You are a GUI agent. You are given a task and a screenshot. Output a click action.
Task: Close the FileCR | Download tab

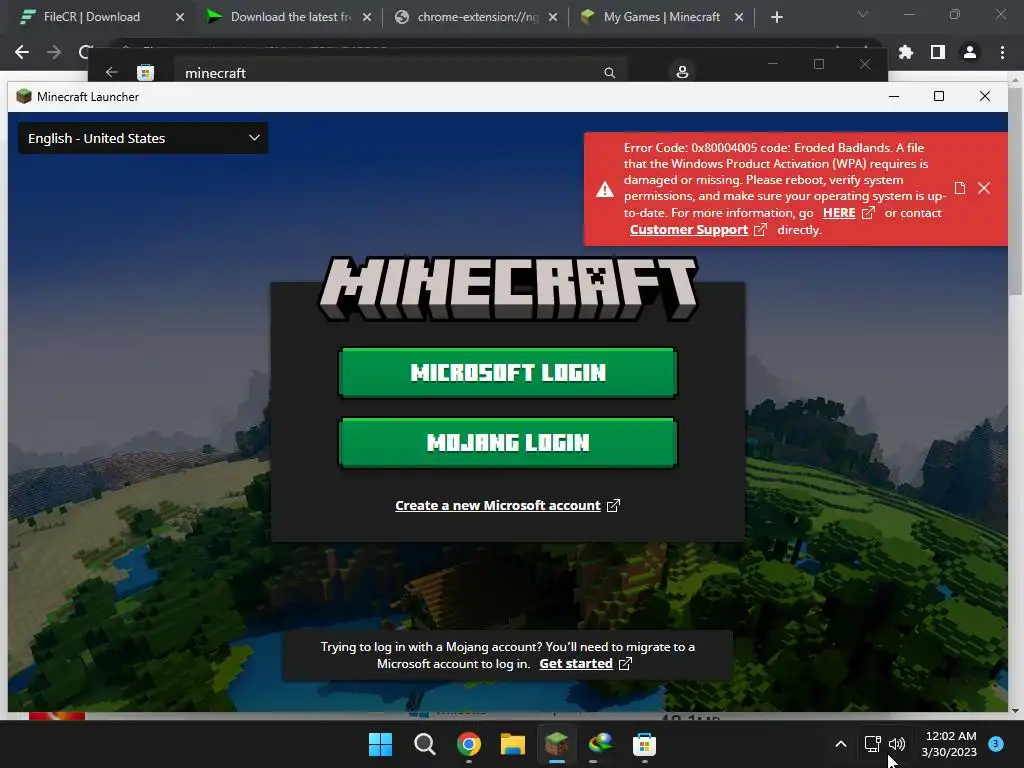click(180, 17)
